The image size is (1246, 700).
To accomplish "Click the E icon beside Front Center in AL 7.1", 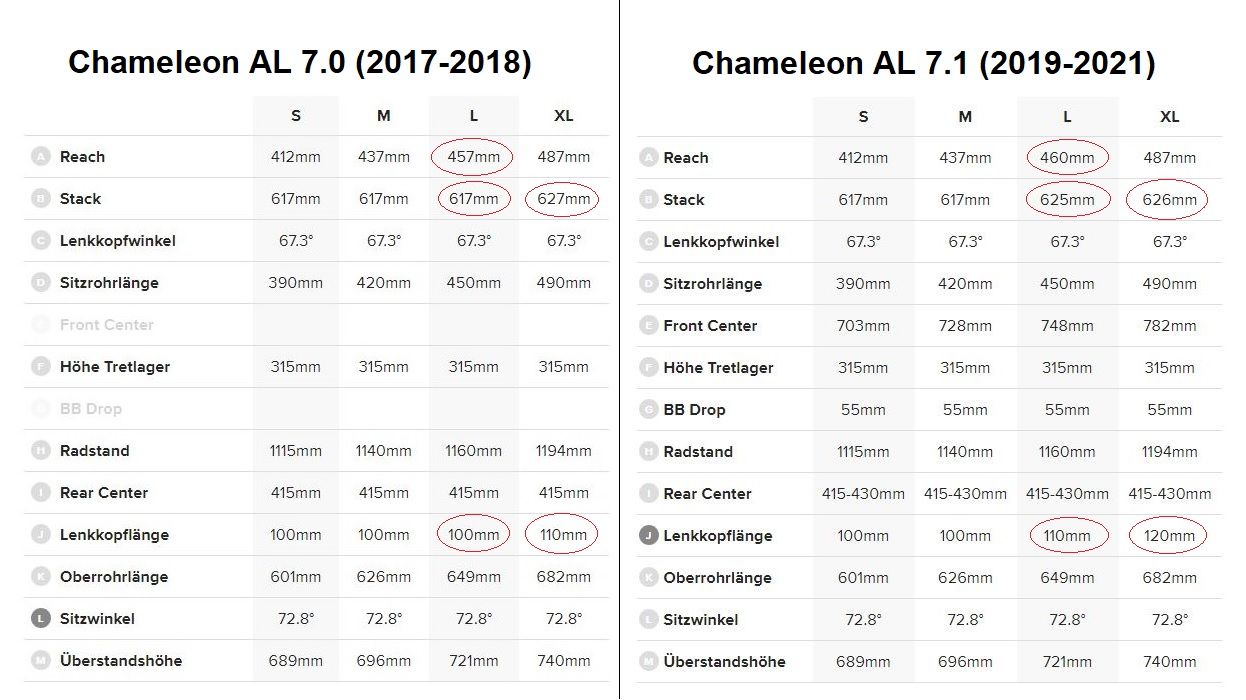I will pyautogui.click(x=648, y=326).
